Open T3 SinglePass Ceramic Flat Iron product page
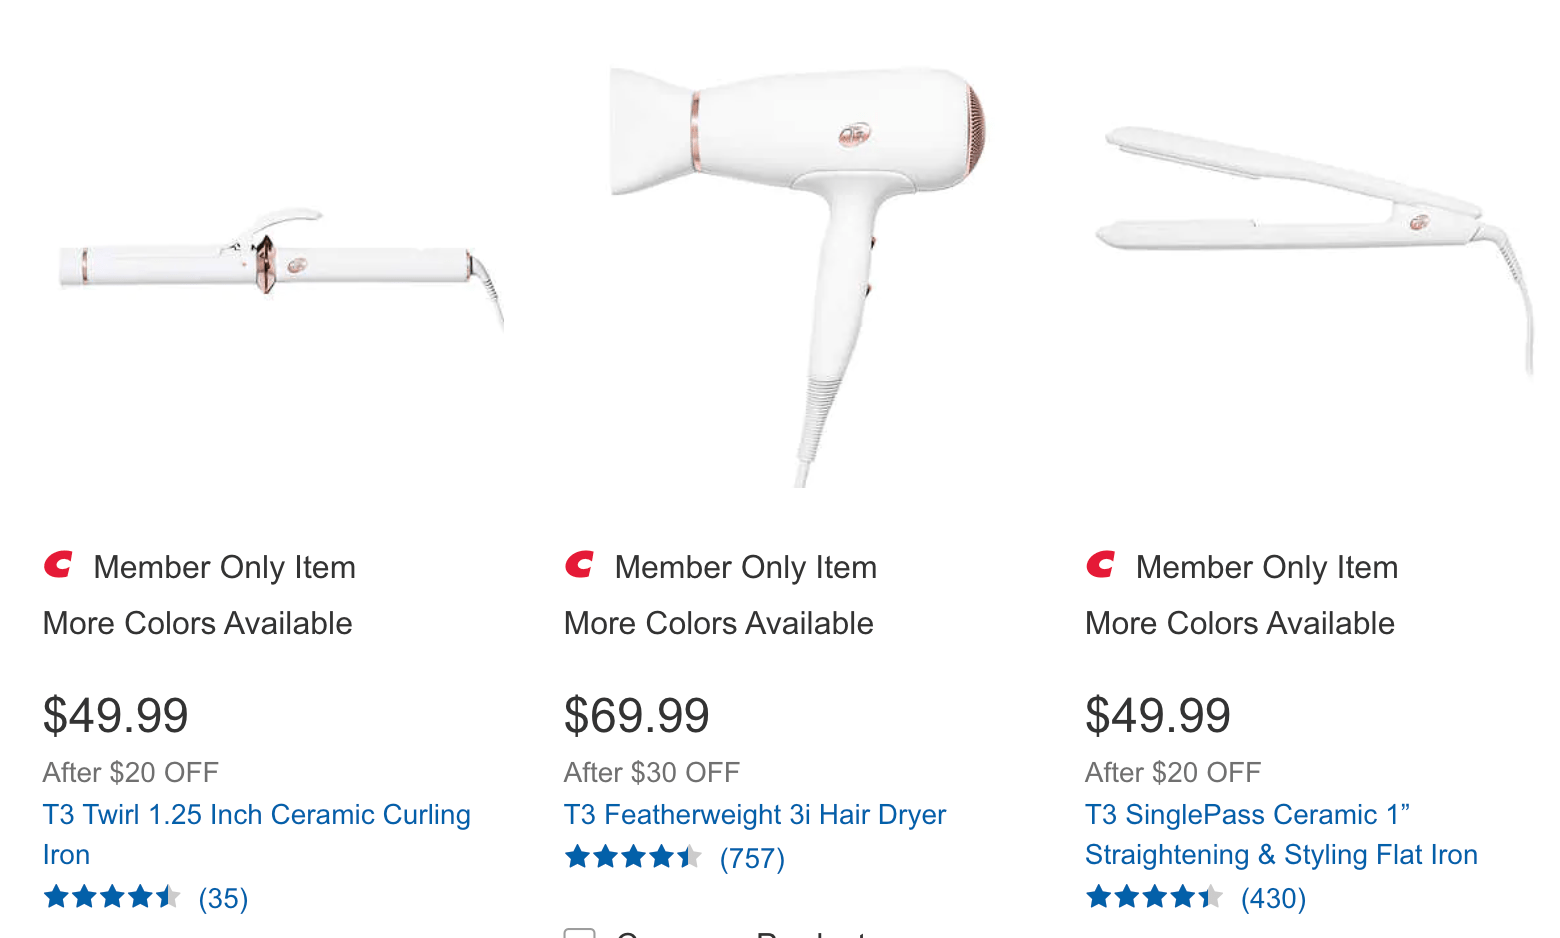Viewport: 1560px width, 938px height. [x=1281, y=834]
